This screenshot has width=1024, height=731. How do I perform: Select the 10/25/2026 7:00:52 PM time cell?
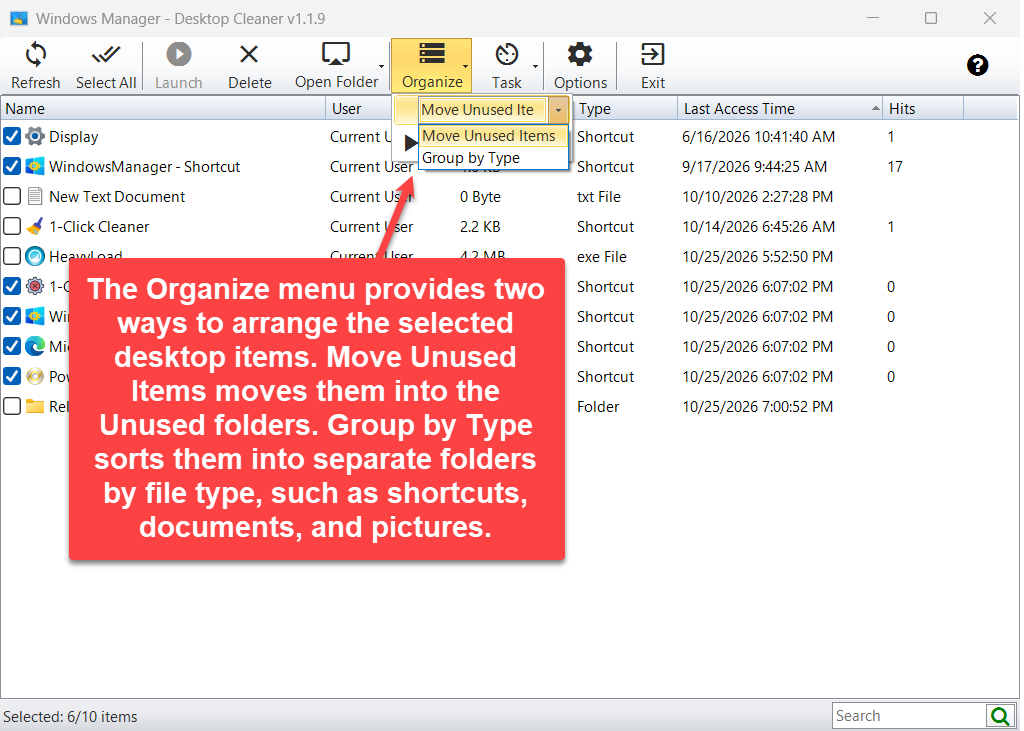pyautogui.click(x=758, y=406)
